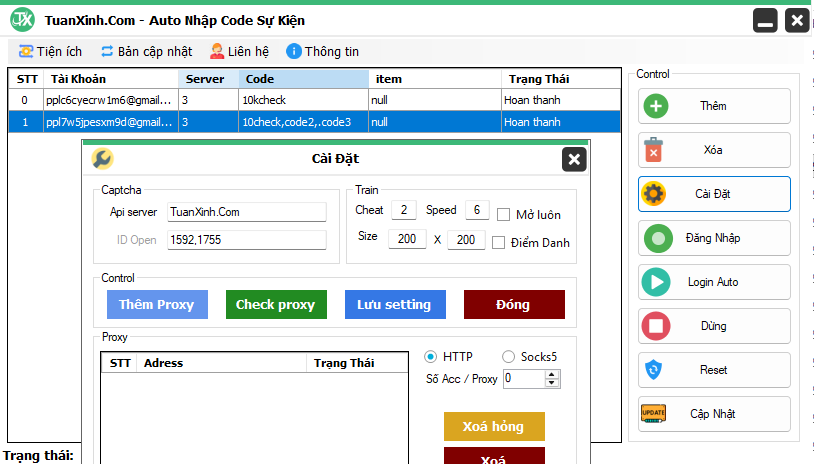The image size is (814, 464).
Task: Start Login Auto with the play icon
Action: (656, 282)
